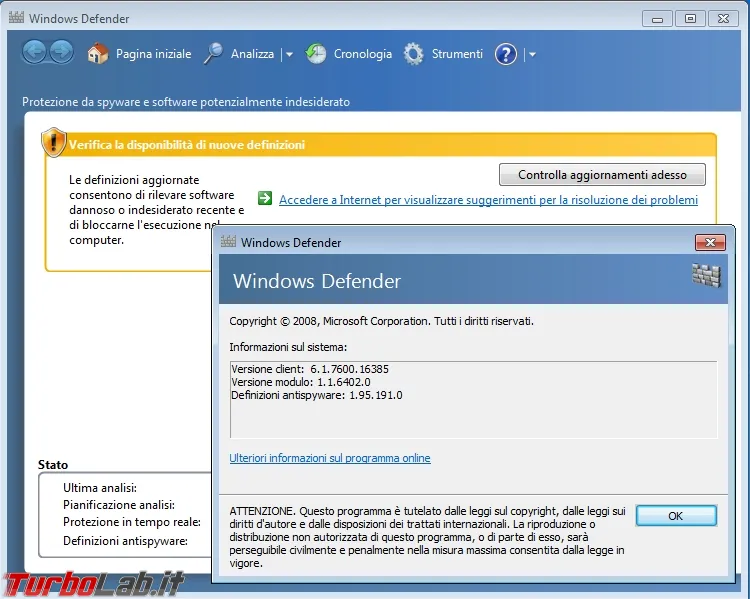Open Strumenti in the toolbar
The height and width of the screenshot is (599, 750).
(x=457, y=54)
